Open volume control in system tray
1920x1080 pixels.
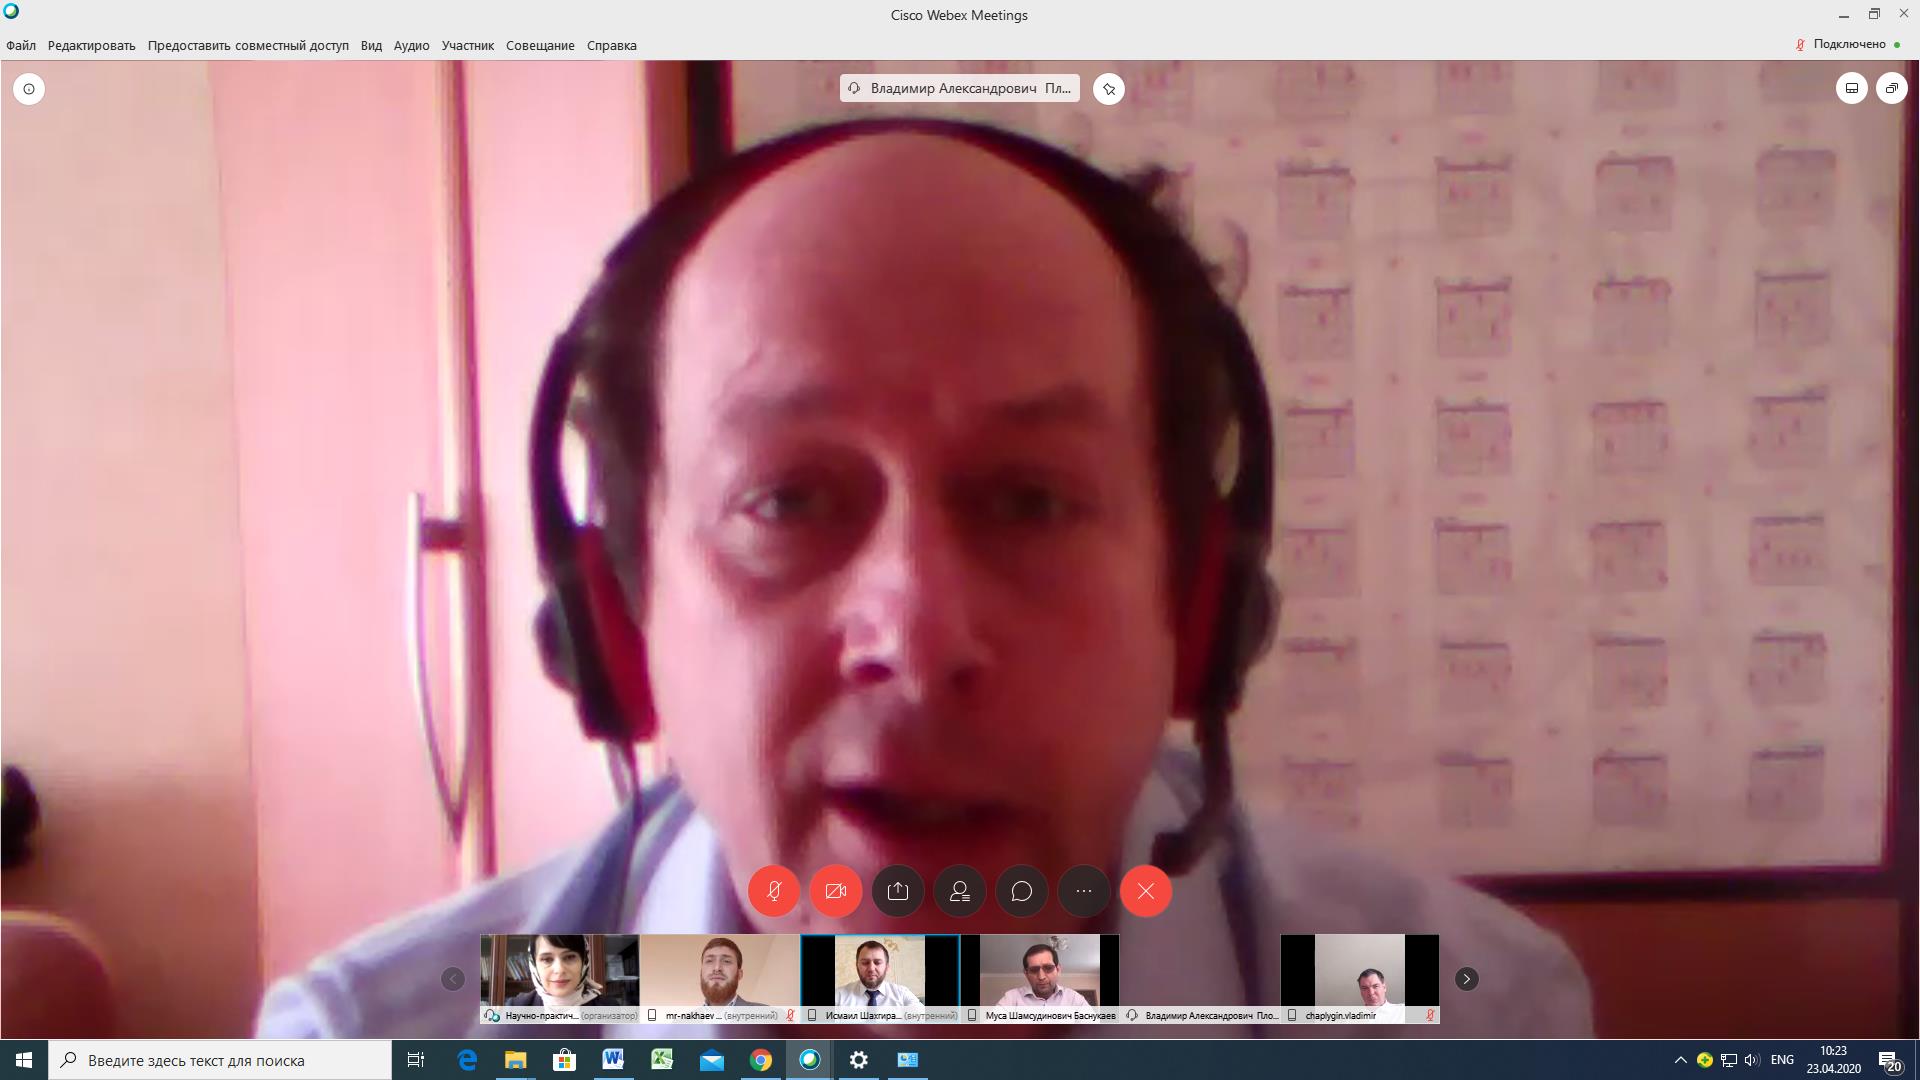click(x=1752, y=1060)
